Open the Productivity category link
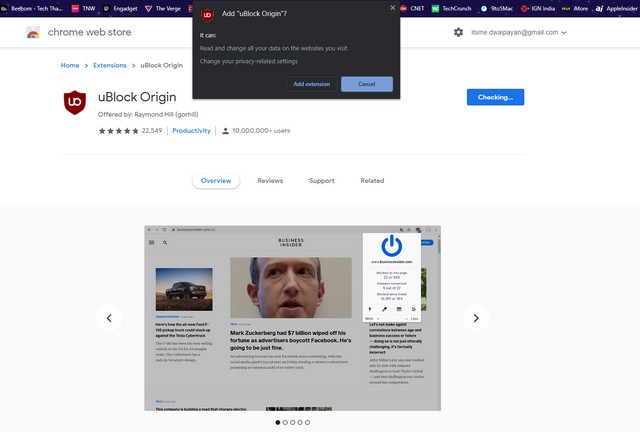Viewport: 640px width, 432px height. pos(191,131)
